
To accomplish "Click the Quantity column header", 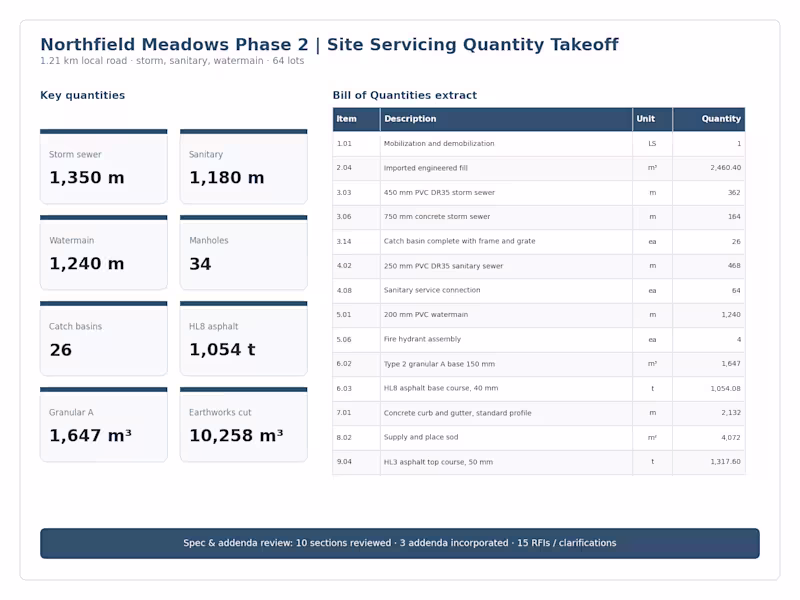I will pos(709,119).
